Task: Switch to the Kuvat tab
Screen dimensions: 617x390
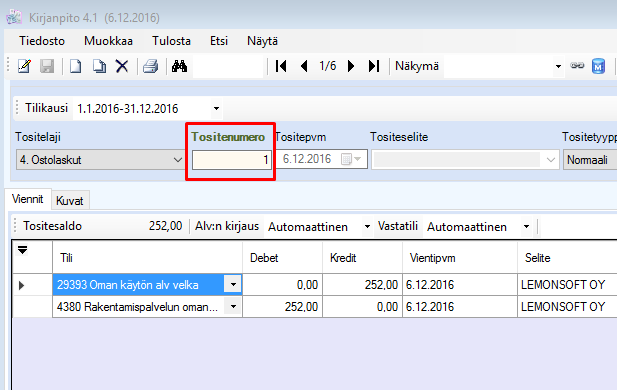Action: point(70,201)
